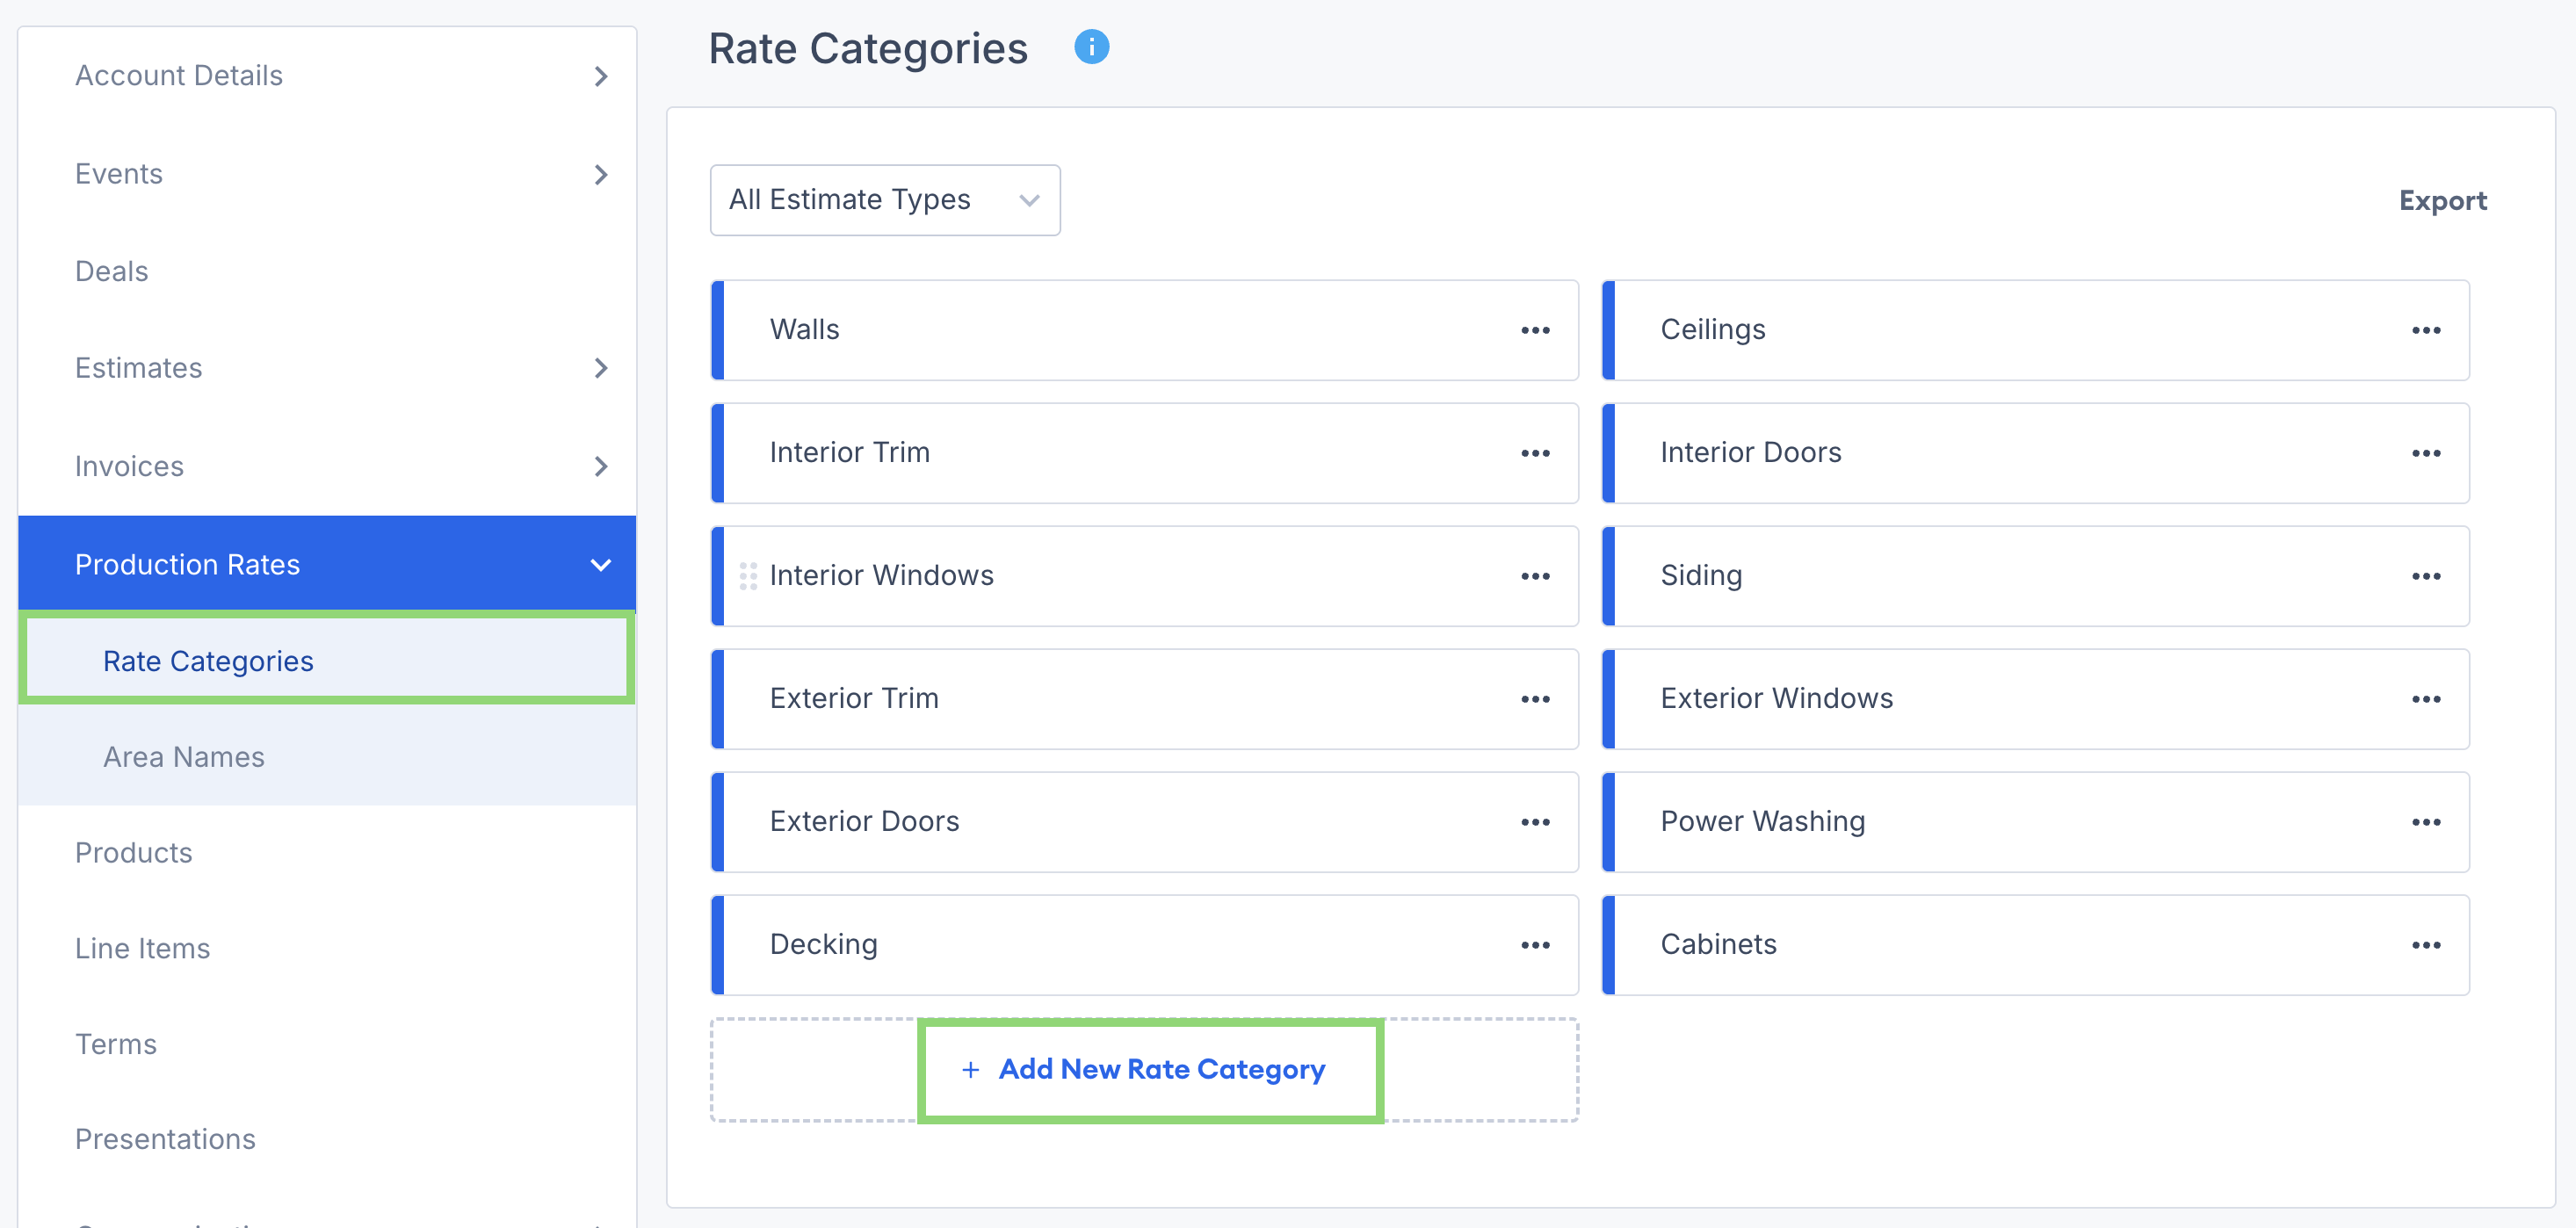
Task: Open the three-dot menu for Exterior Trim
Action: click(x=1535, y=699)
